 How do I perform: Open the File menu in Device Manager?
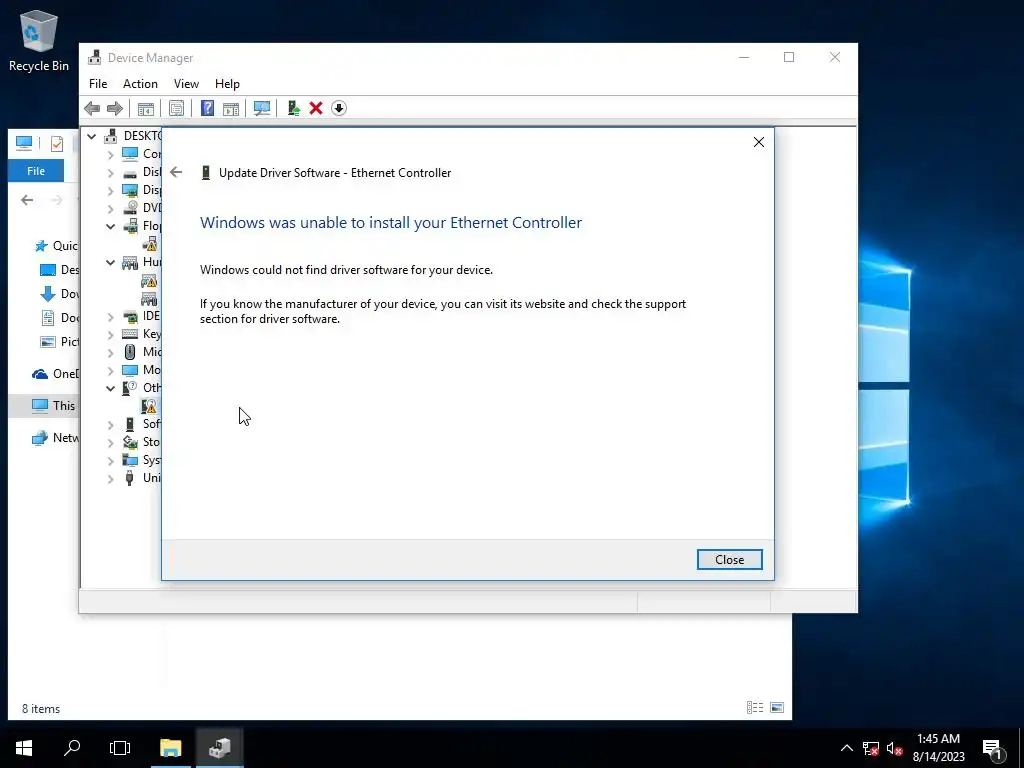tap(98, 84)
